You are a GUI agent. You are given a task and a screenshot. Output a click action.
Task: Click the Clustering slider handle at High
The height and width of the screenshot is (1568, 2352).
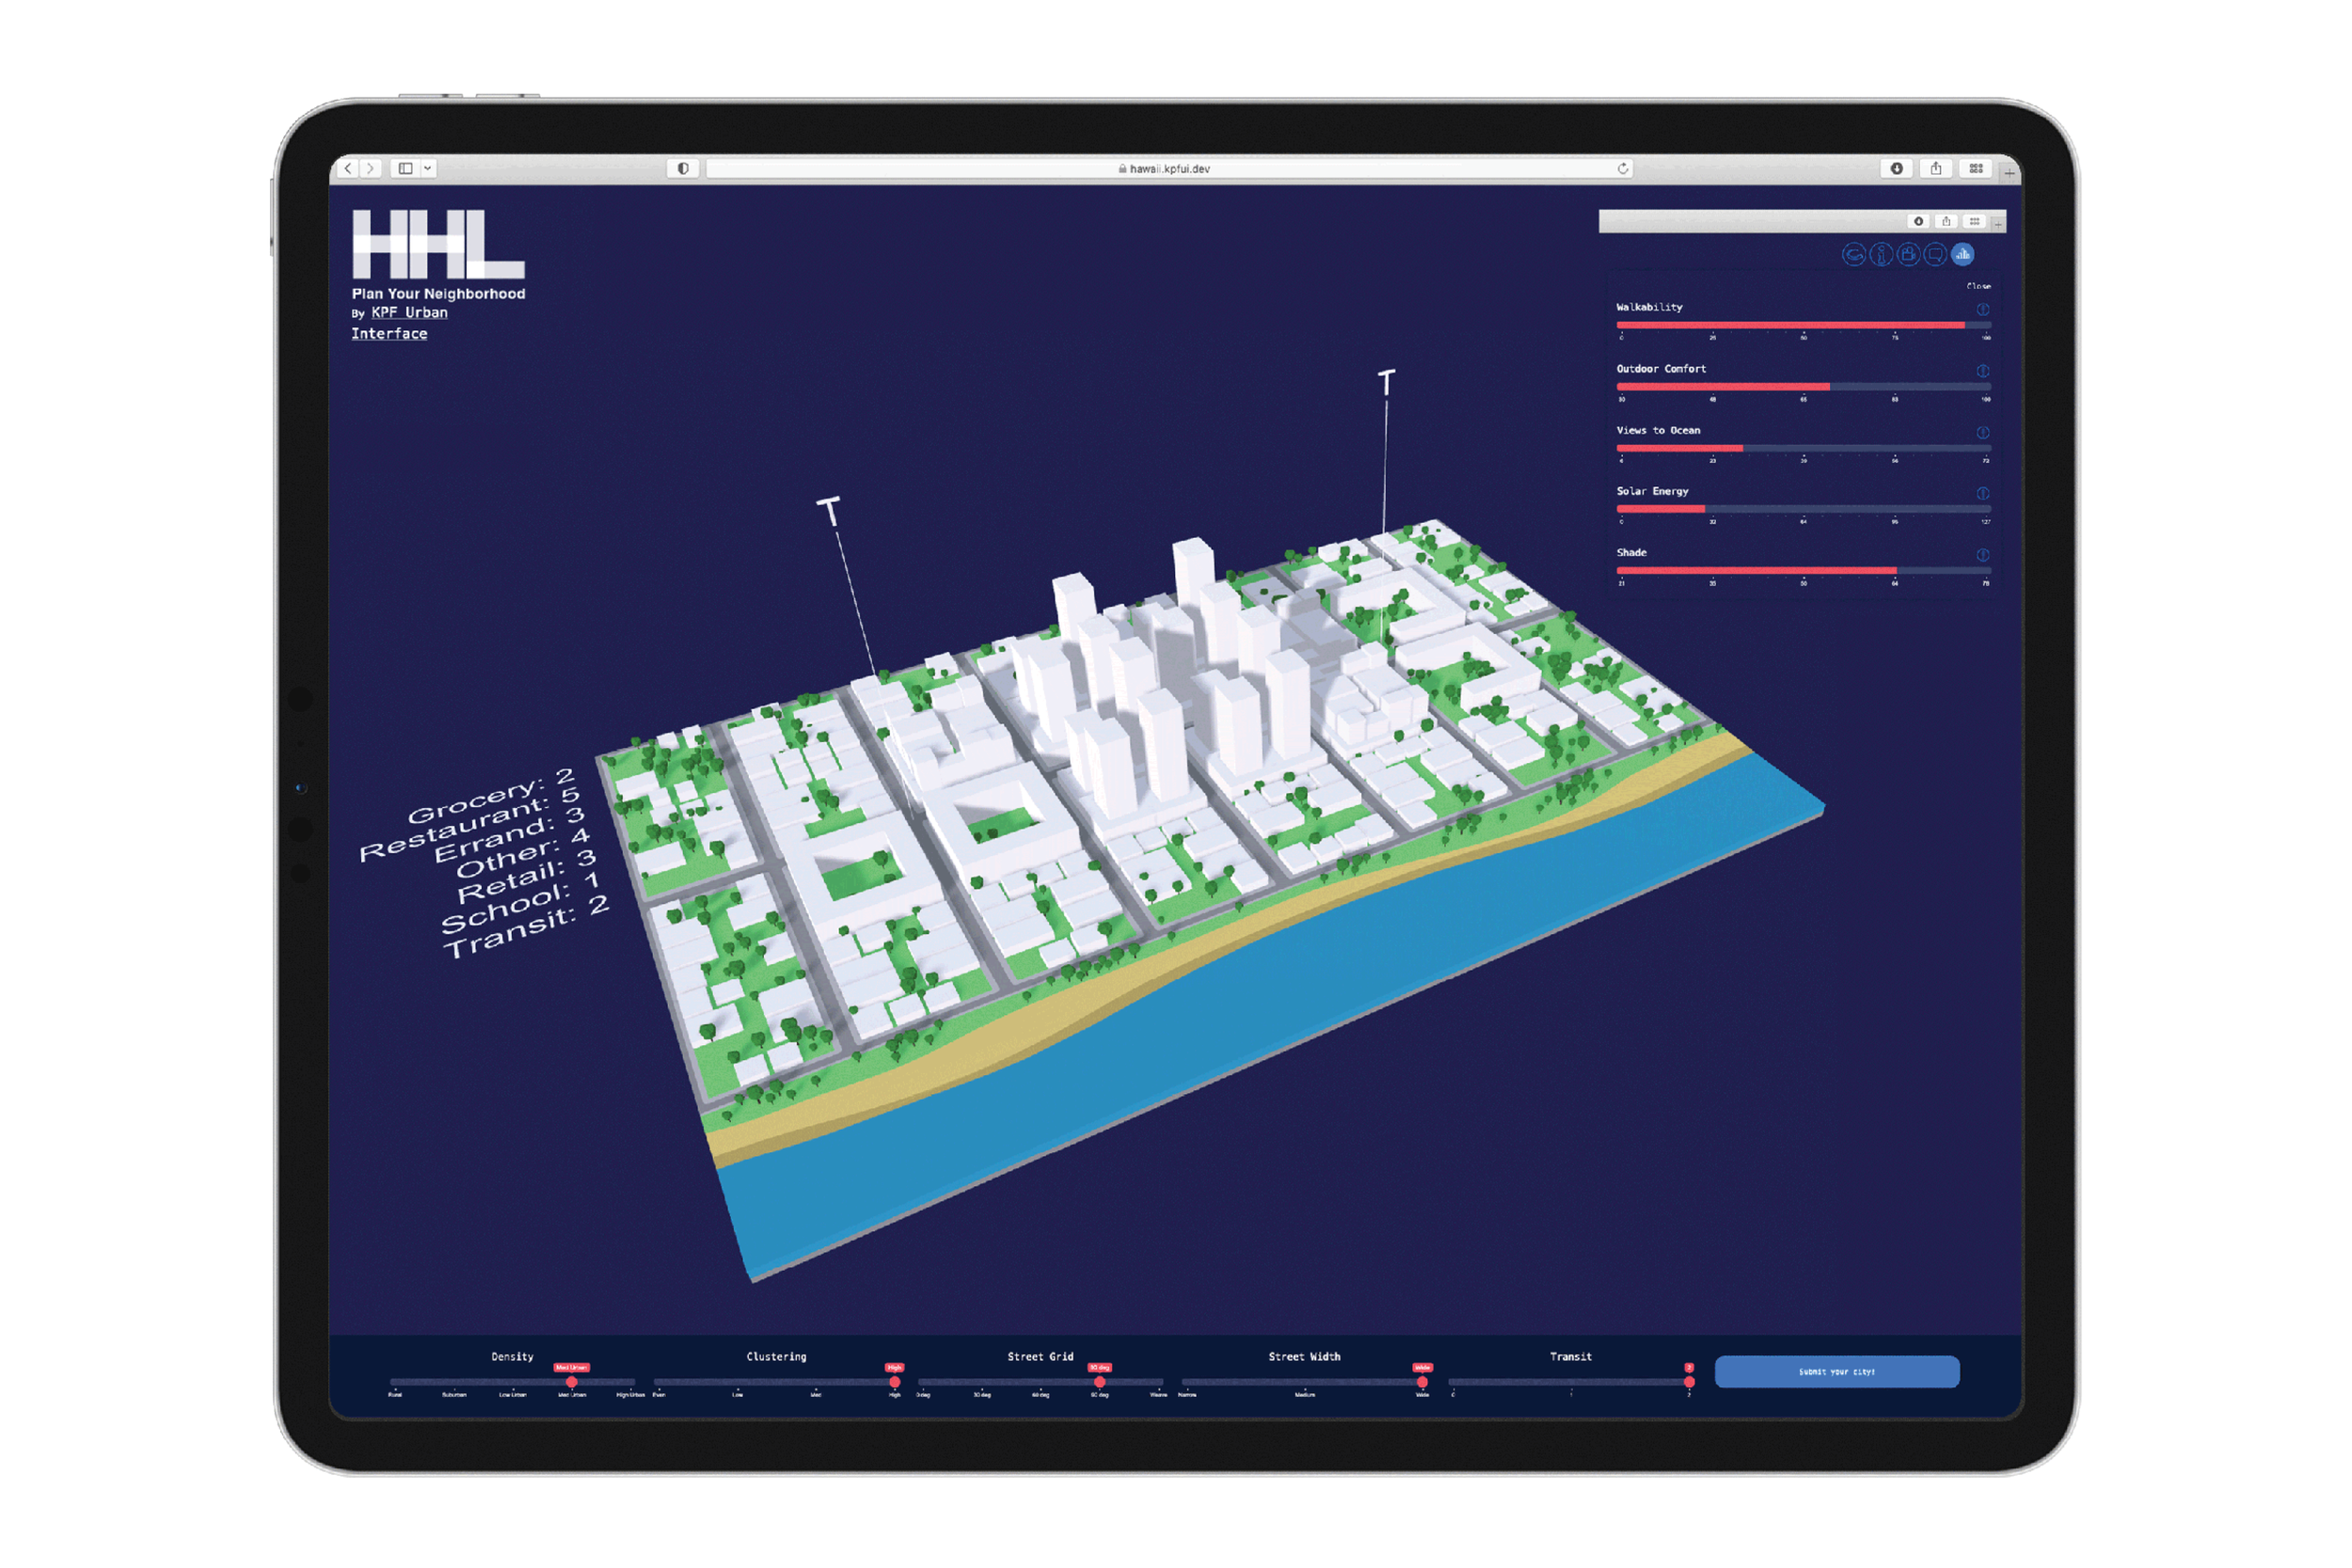[894, 1382]
